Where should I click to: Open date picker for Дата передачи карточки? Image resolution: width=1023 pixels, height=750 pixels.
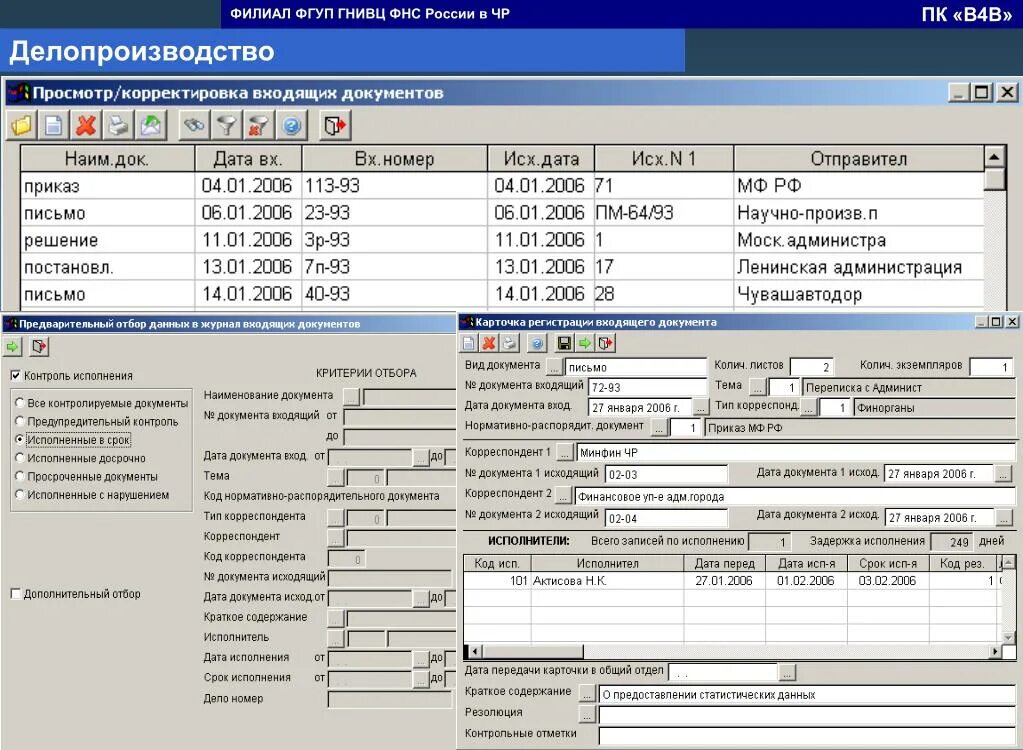[x=787, y=672]
